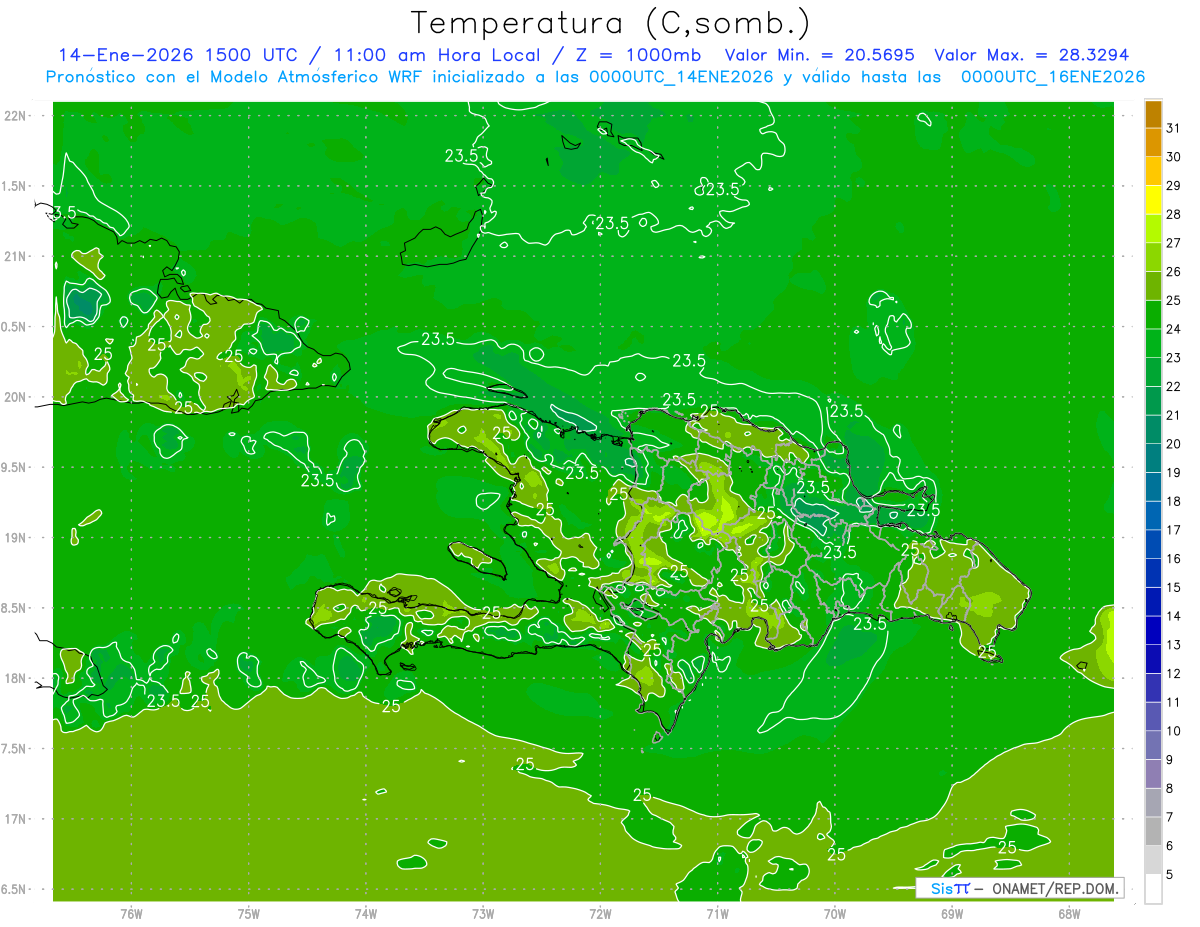Pick the dark blue swatch between 13 and 14
This screenshot has width=1200, height=927.
tap(1153, 630)
